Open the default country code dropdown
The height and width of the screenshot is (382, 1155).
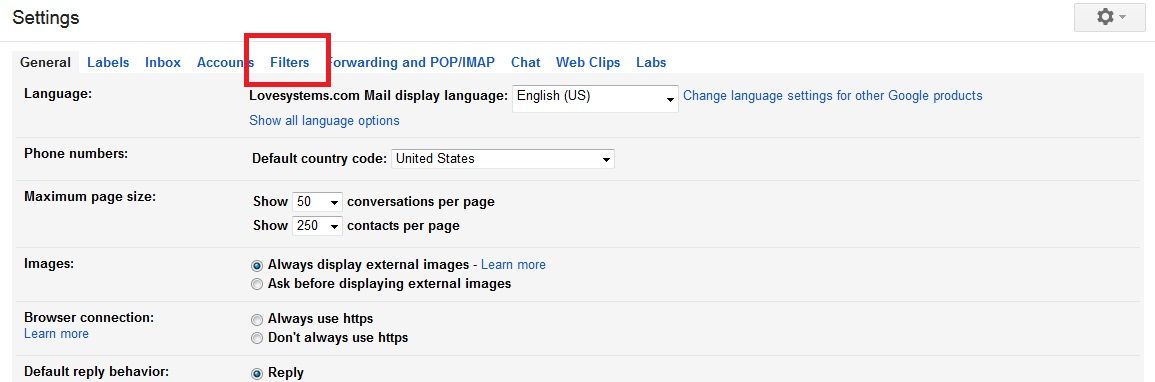click(x=503, y=158)
